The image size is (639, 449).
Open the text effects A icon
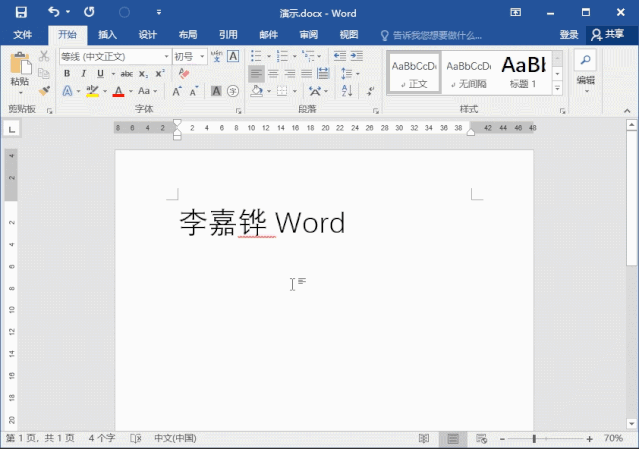pos(67,91)
